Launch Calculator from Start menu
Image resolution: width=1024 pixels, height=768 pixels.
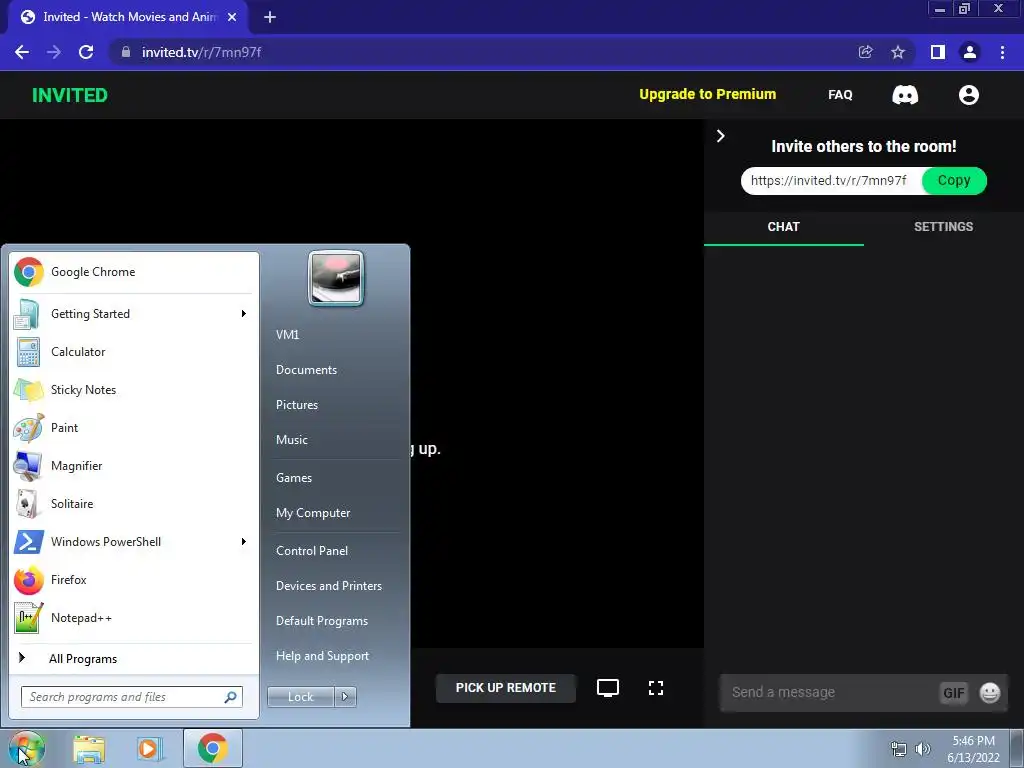click(x=134, y=351)
